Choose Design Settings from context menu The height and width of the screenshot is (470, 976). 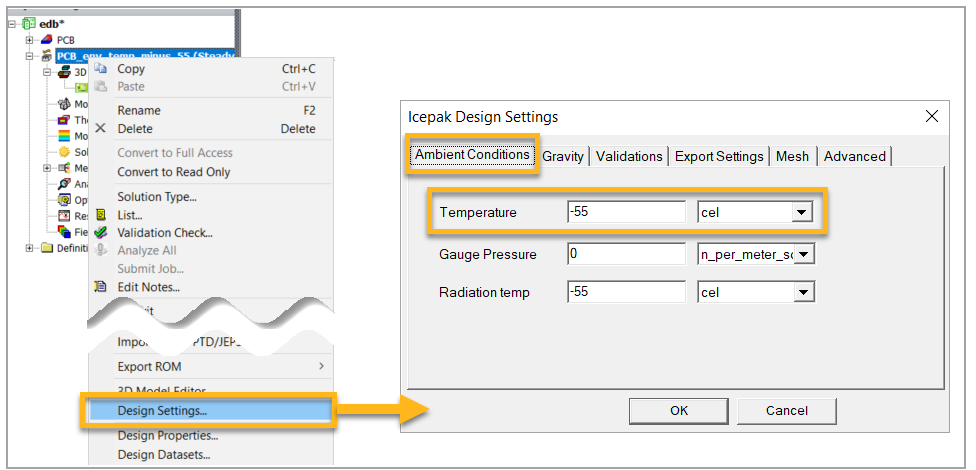pyautogui.click(x=162, y=411)
